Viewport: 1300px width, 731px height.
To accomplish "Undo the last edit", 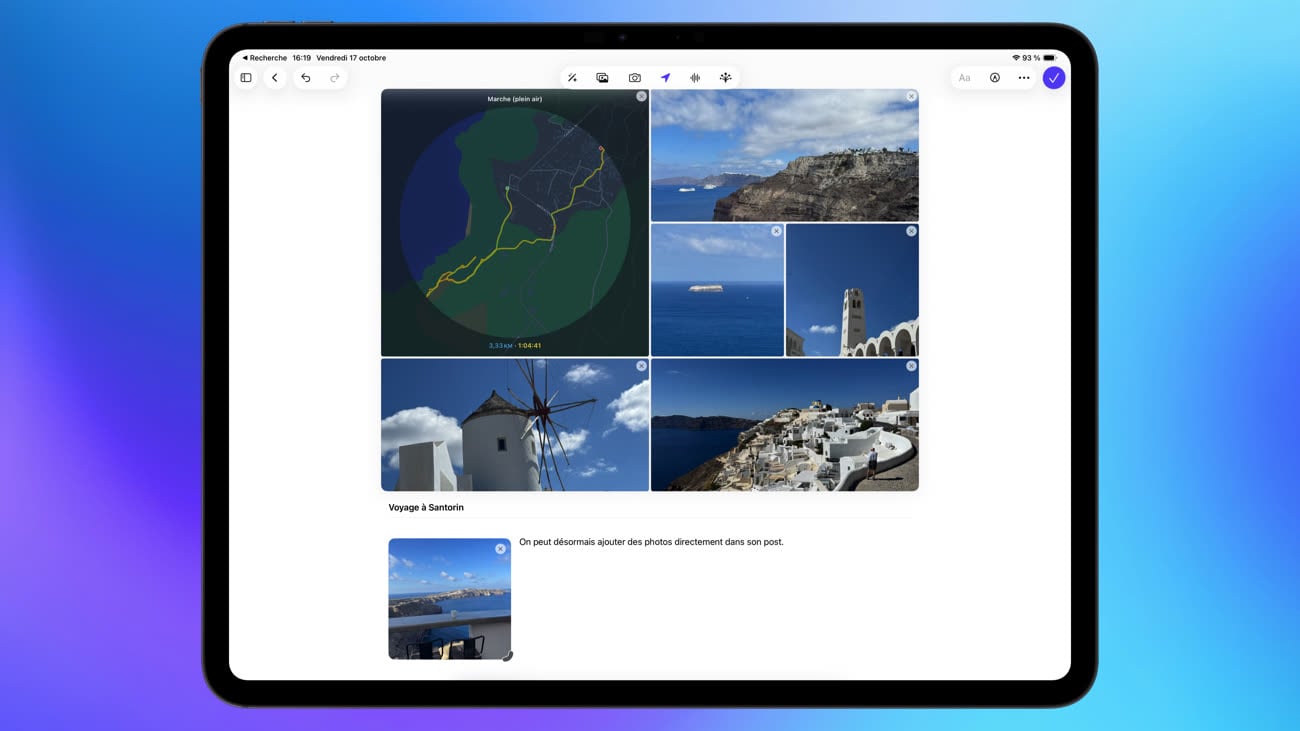I will coord(306,78).
